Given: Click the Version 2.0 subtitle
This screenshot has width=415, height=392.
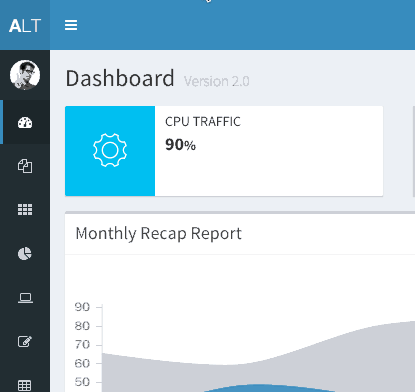Looking at the screenshot, I should [x=217, y=81].
